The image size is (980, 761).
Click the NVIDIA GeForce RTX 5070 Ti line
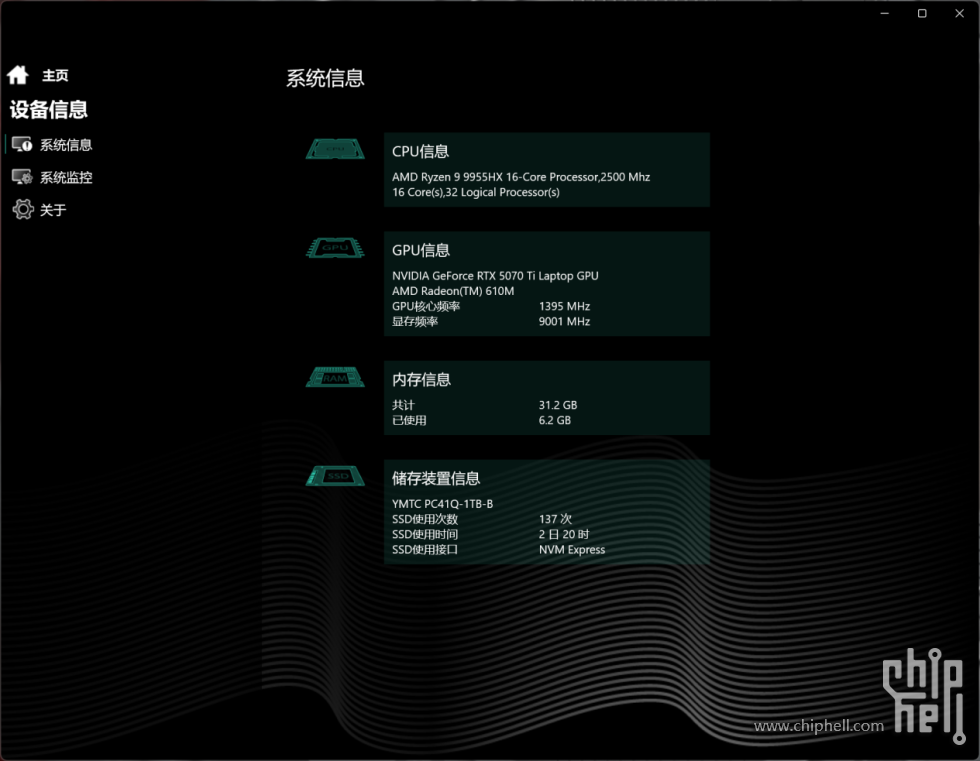[495, 276]
